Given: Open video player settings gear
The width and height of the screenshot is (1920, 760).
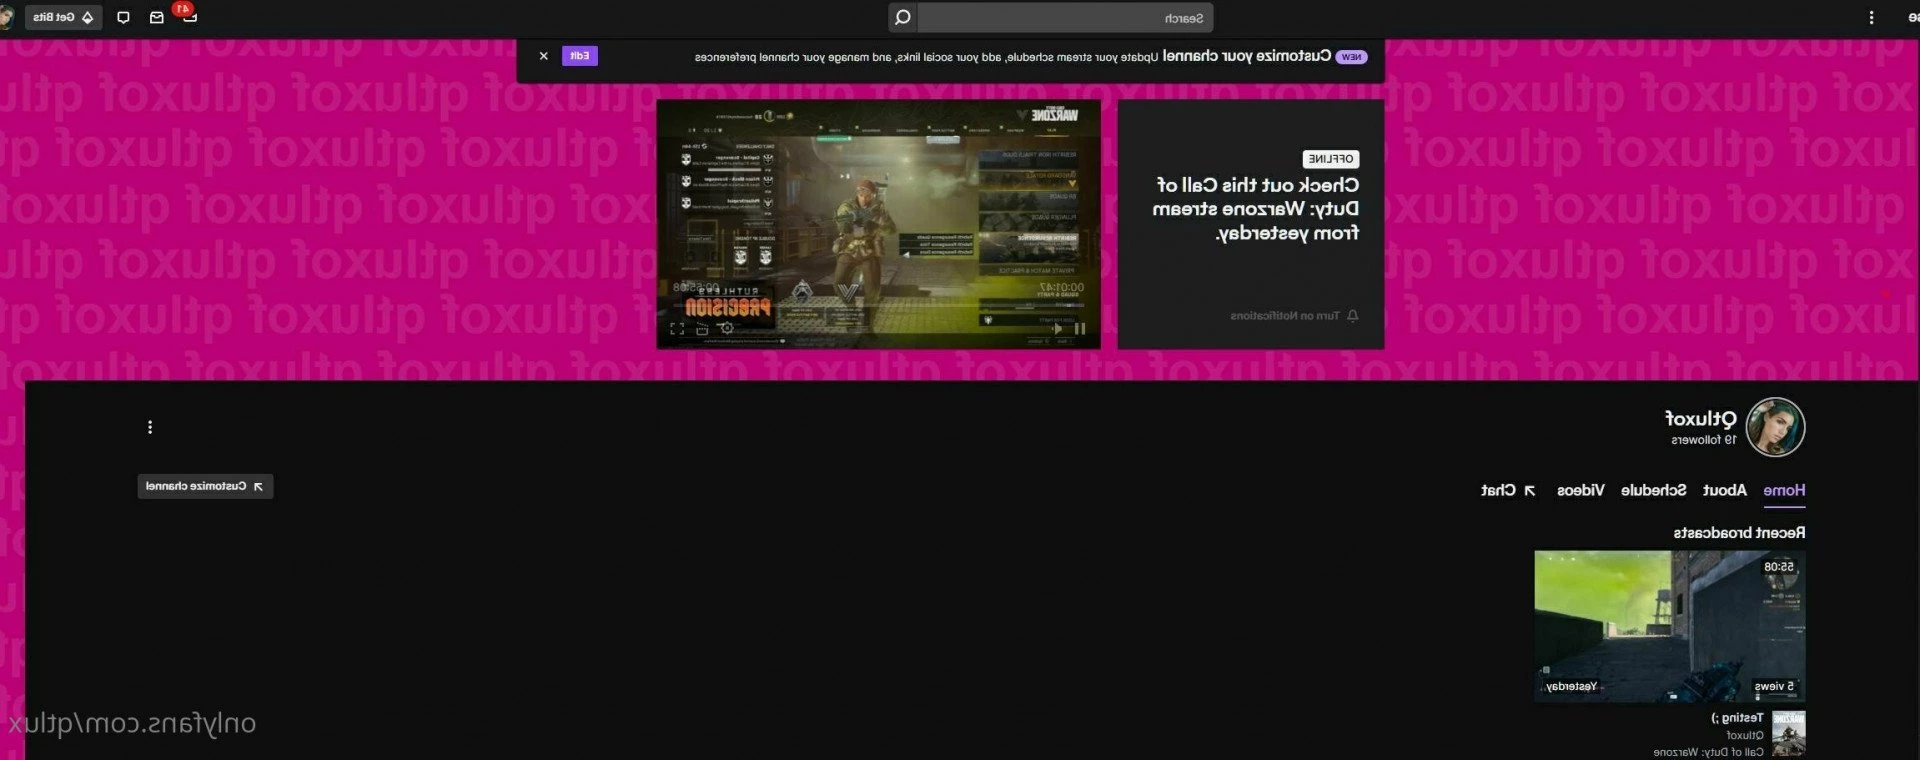Looking at the screenshot, I should [x=727, y=328].
